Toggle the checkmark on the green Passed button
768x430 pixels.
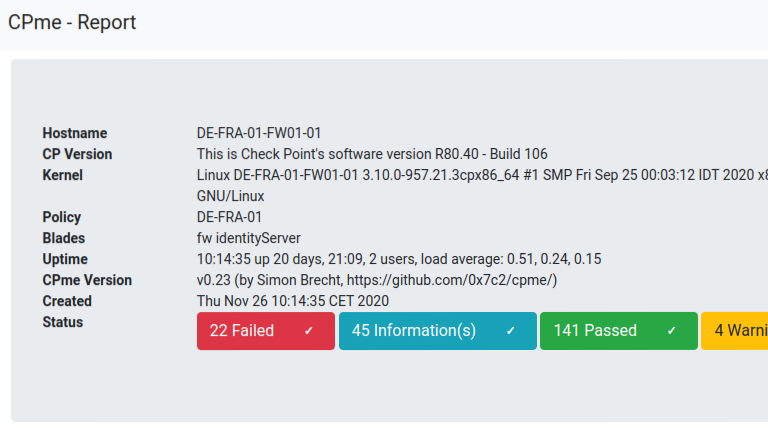tap(672, 331)
